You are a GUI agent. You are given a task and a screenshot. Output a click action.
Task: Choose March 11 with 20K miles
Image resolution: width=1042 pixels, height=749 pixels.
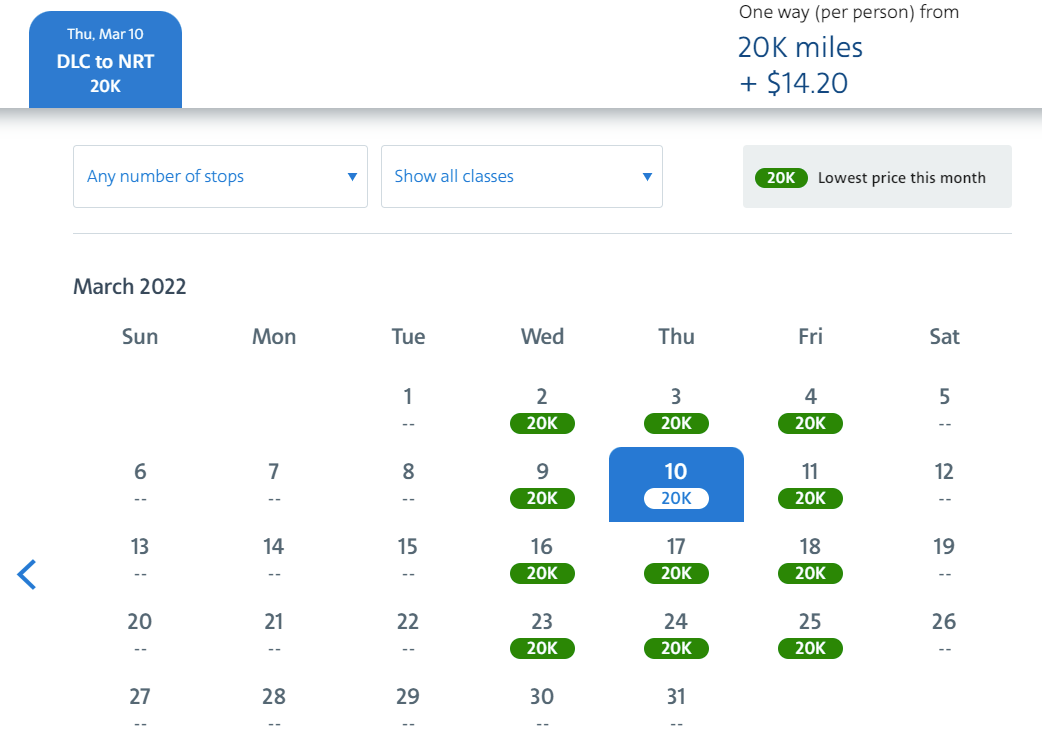point(810,484)
